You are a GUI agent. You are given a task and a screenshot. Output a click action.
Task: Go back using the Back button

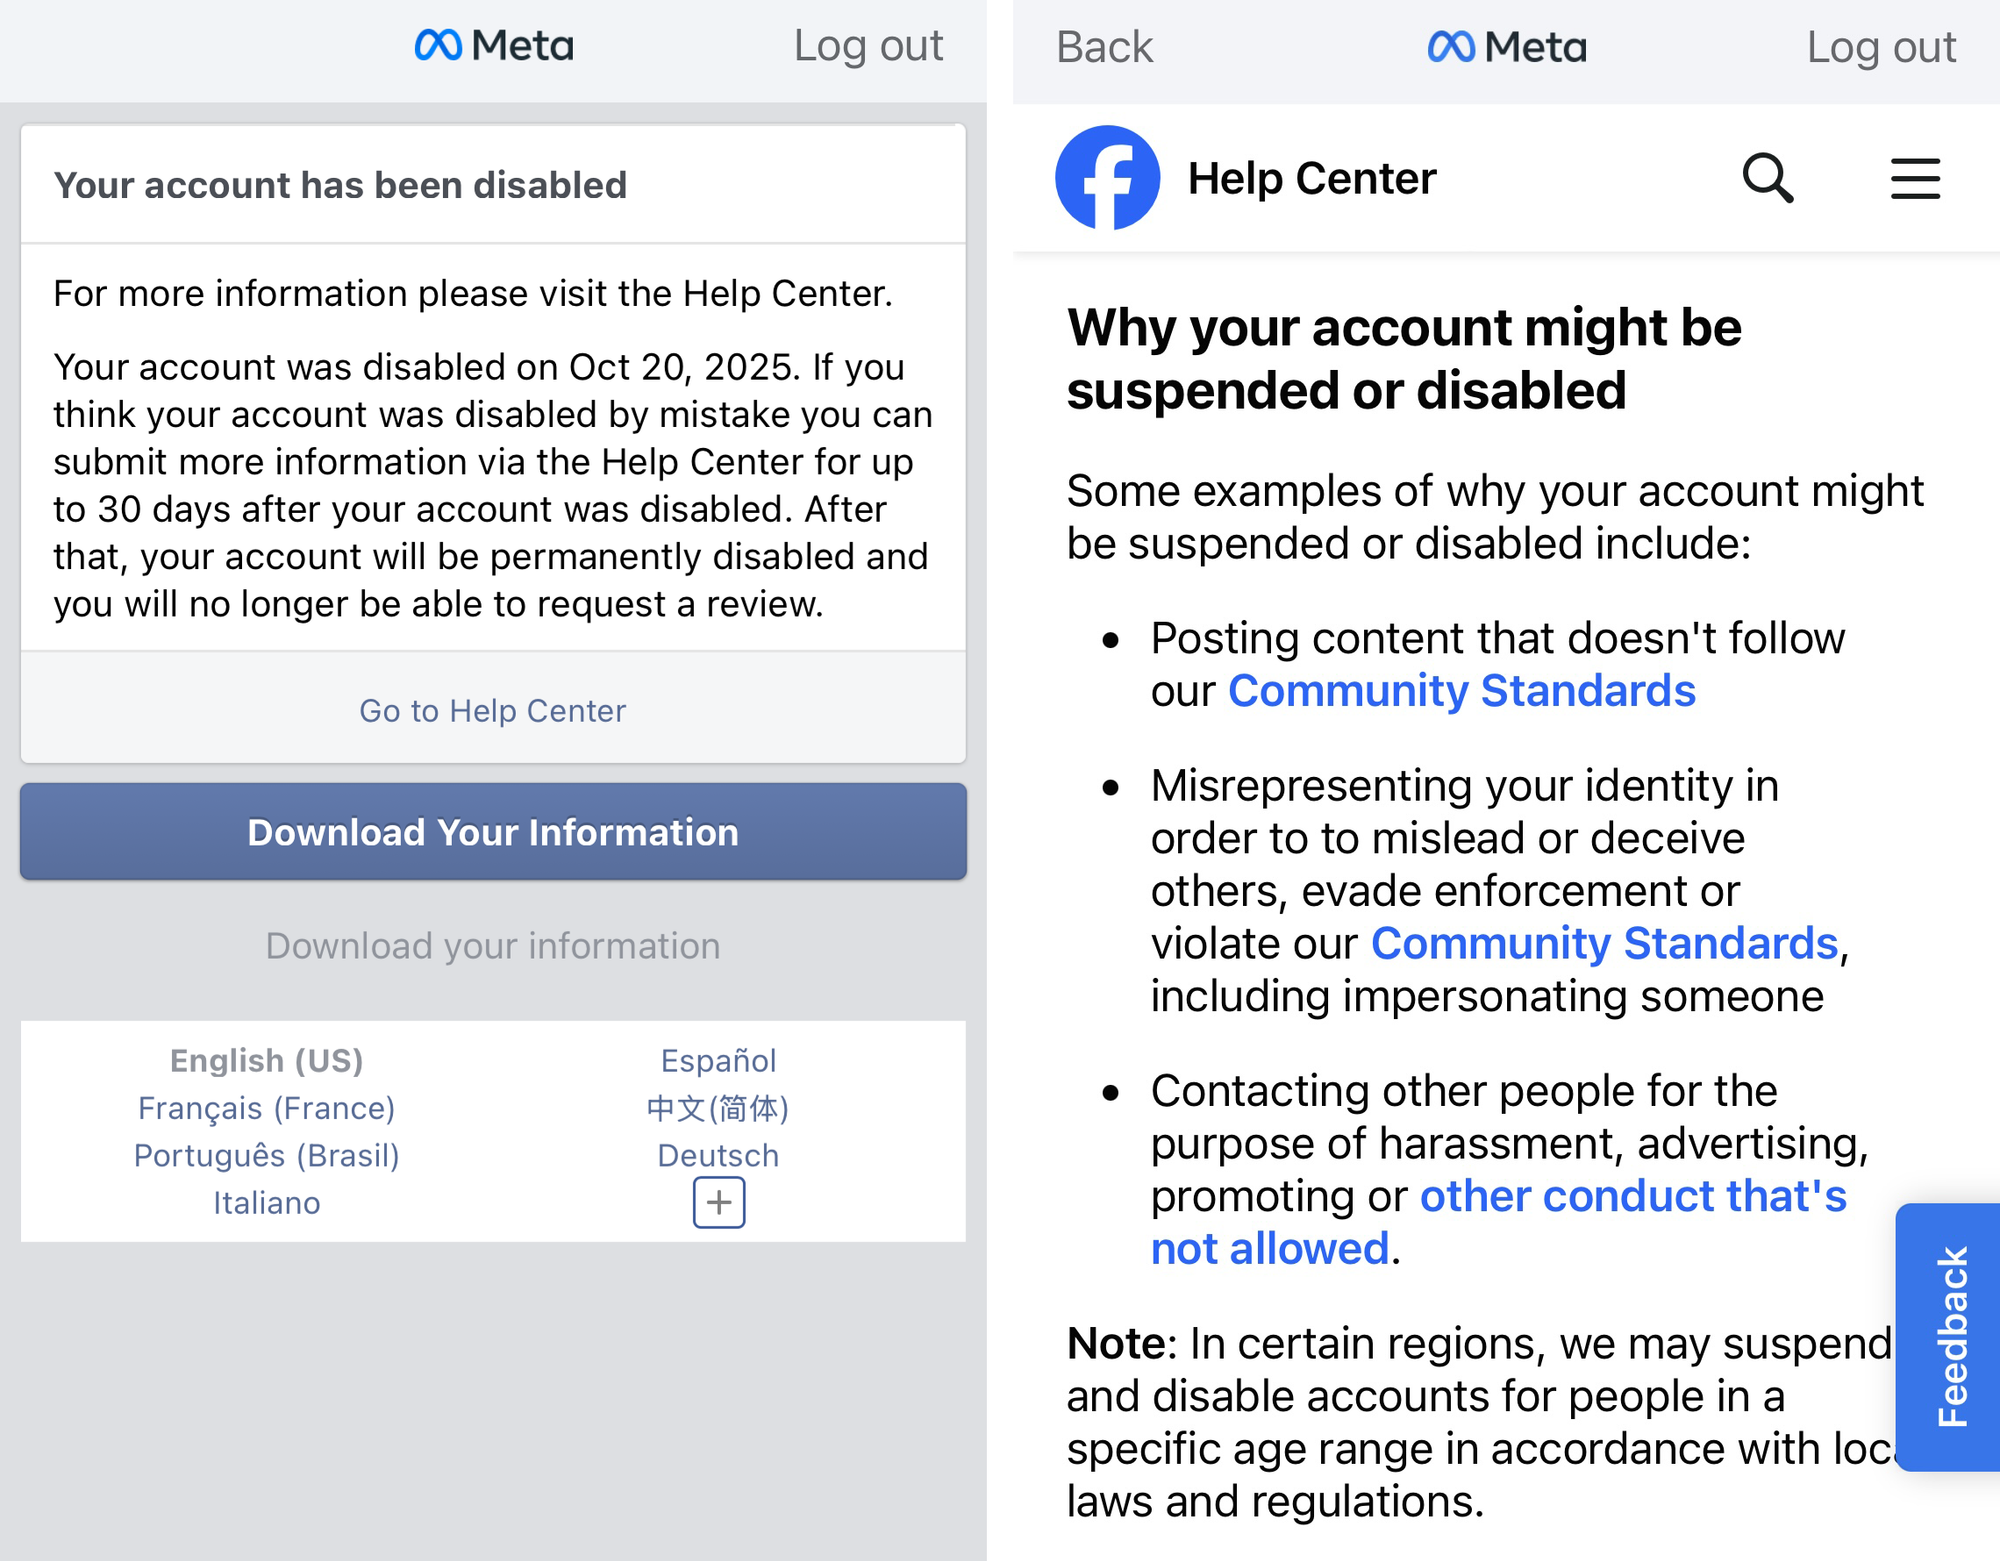[x=1104, y=47]
